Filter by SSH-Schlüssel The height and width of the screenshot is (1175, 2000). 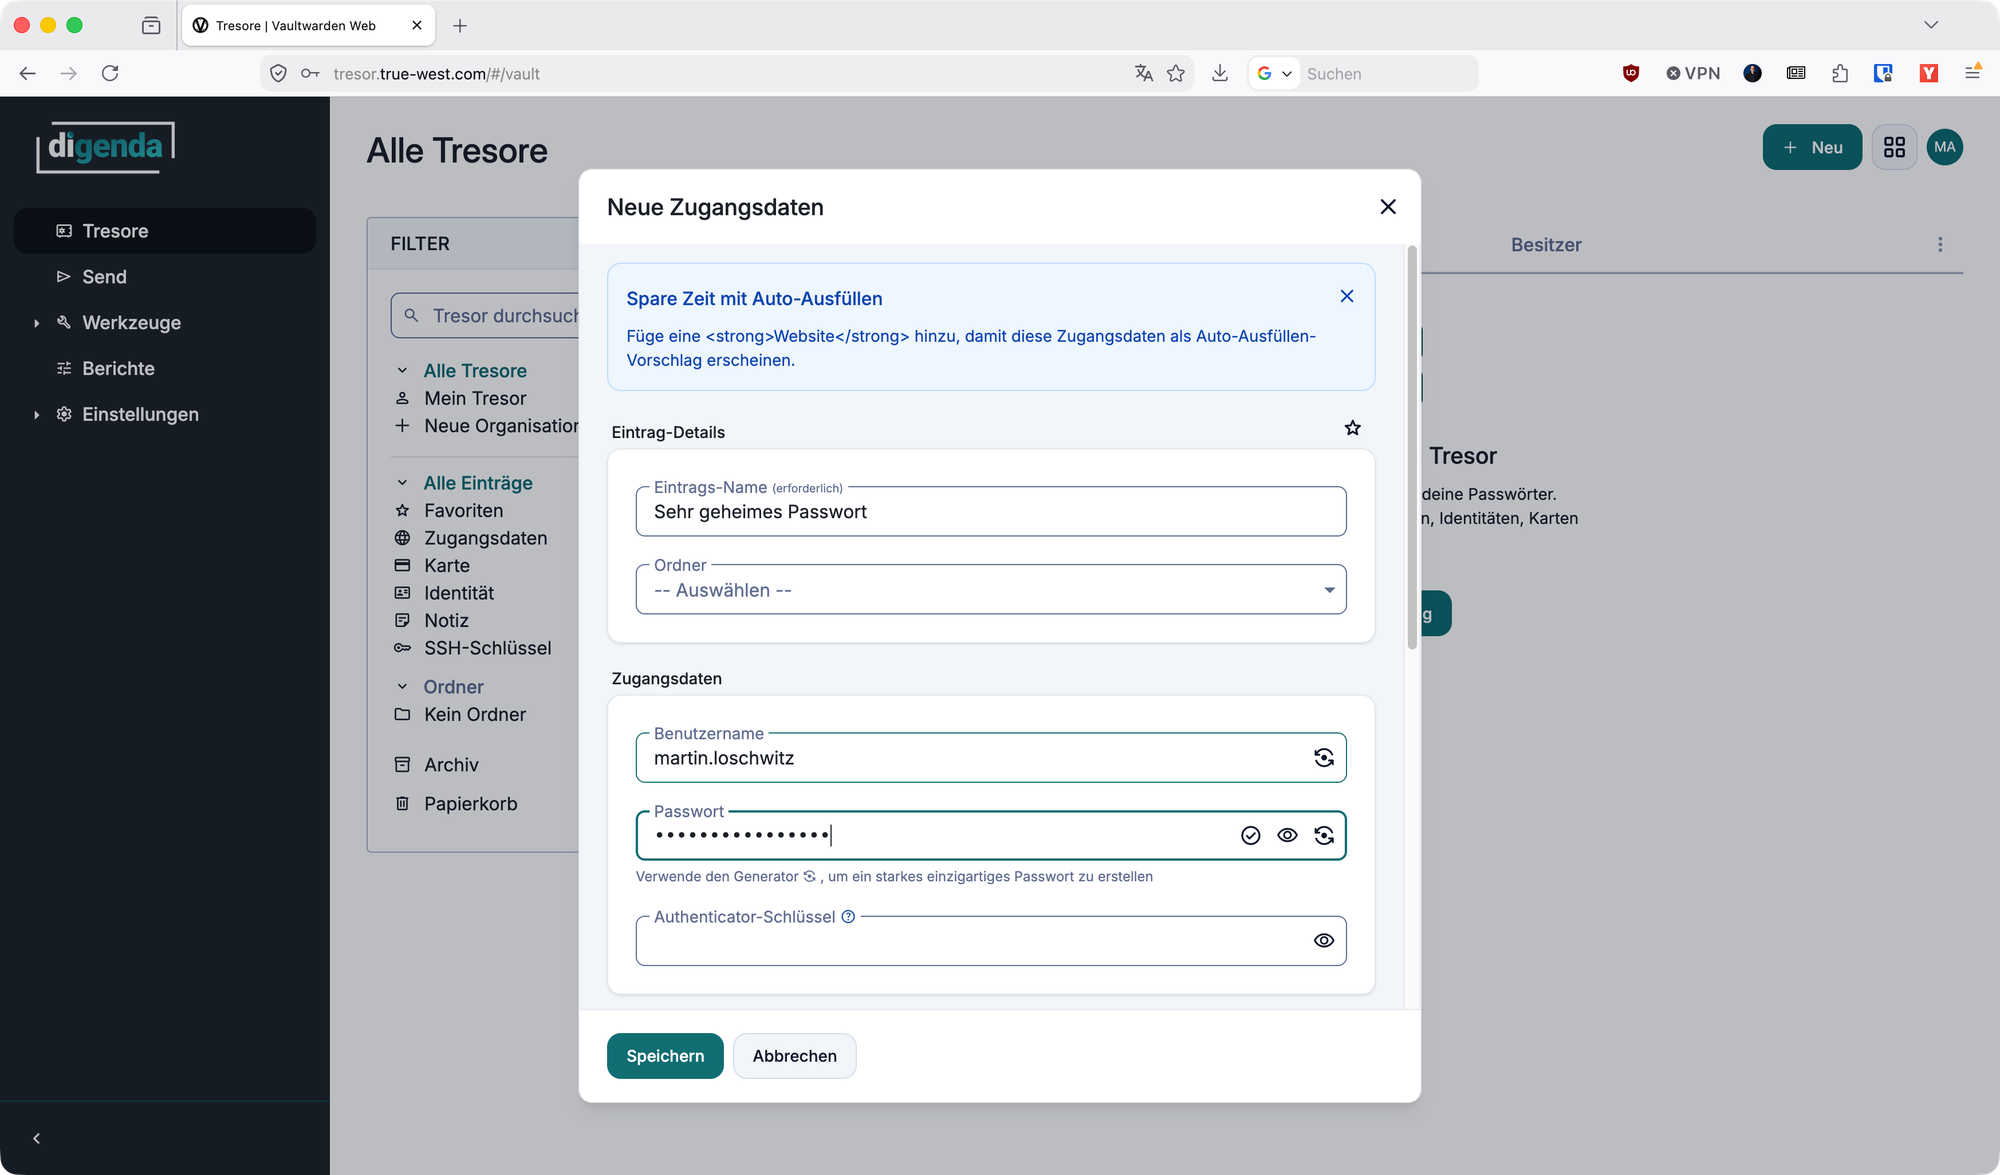pos(487,648)
